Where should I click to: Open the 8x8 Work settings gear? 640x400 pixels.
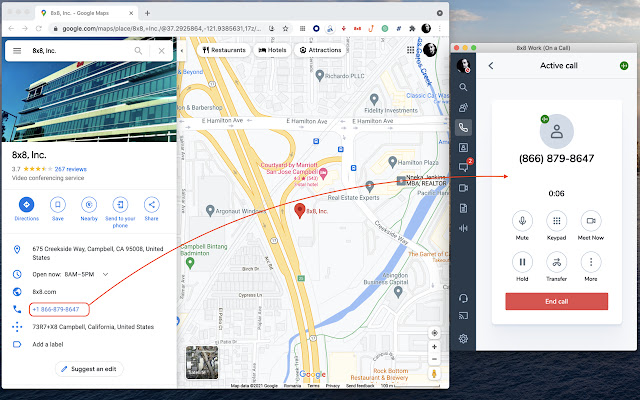pyautogui.click(x=464, y=339)
